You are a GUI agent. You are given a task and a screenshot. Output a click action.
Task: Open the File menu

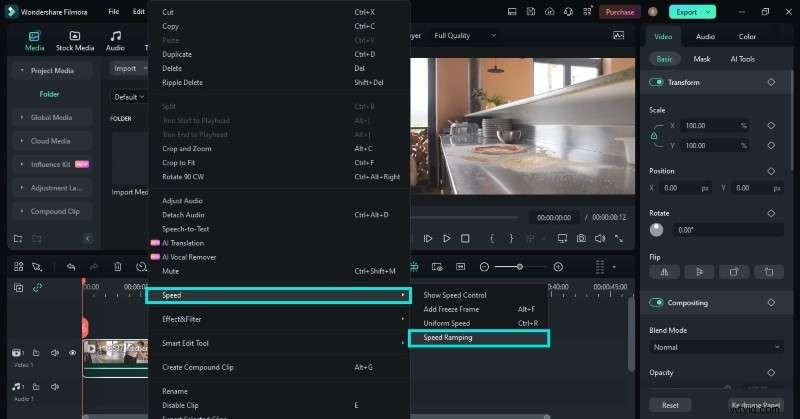click(114, 11)
